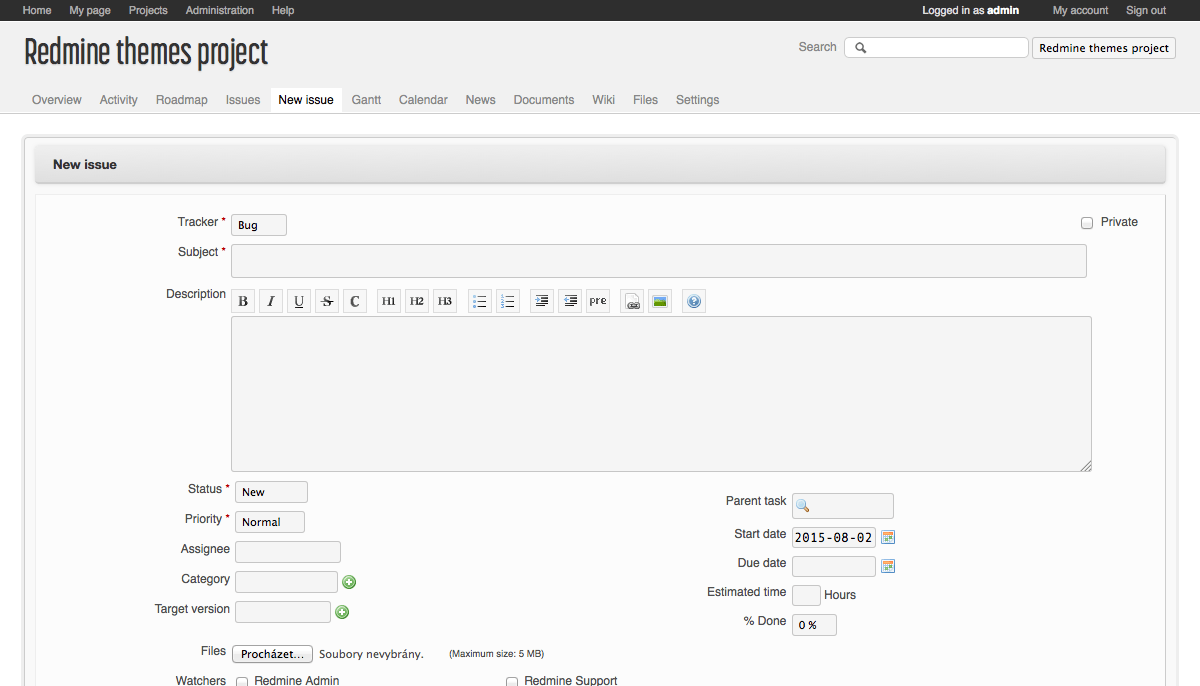The height and width of the screenshot is (686, 1200).
Task: Click the Search label link
Action: (x=817, y=47)
